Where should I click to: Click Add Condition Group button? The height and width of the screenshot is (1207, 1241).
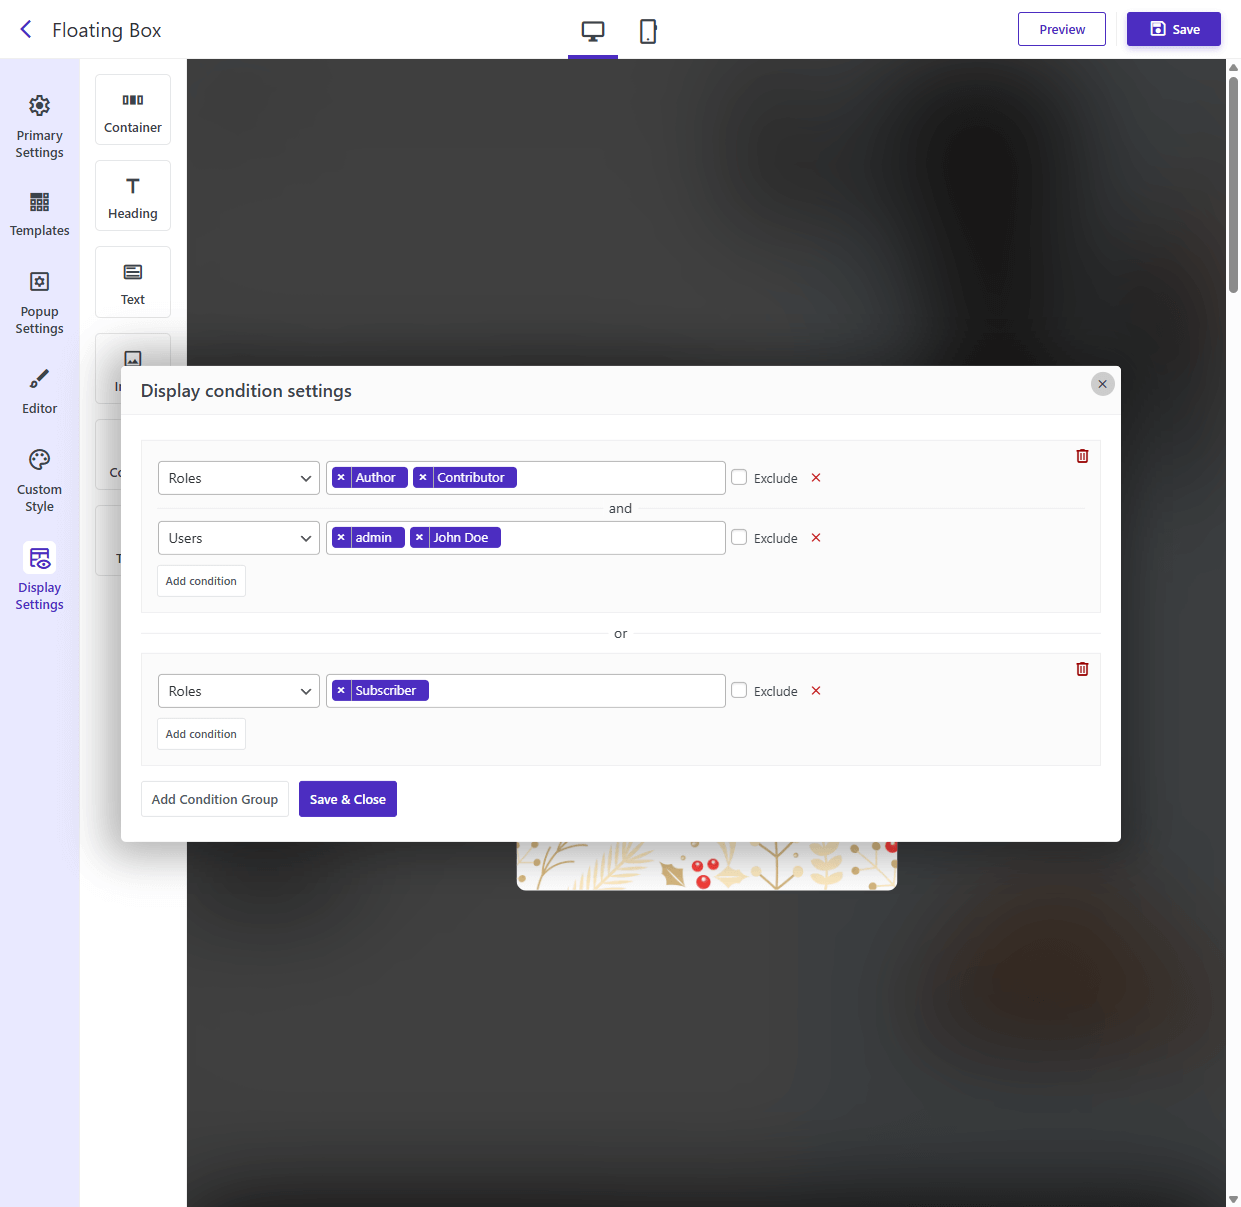tap(215, 799)
